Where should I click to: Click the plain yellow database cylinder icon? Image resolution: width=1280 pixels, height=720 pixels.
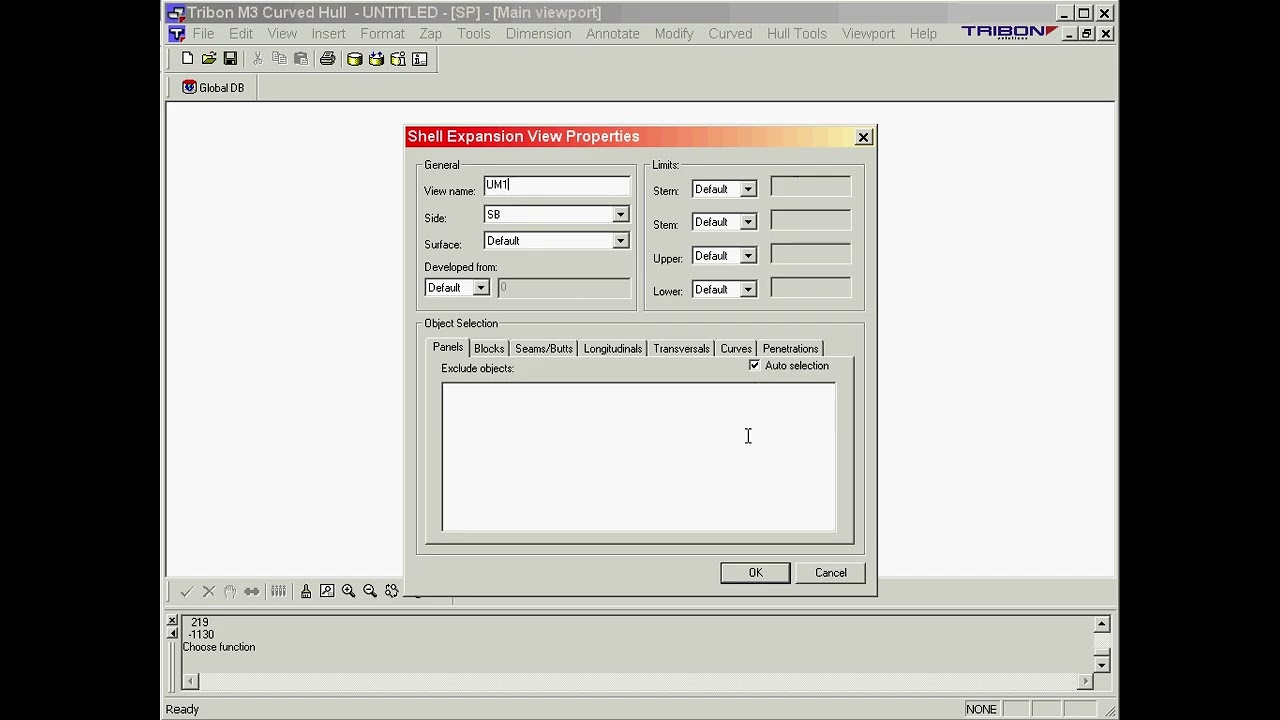pyautogui.click(x=354, y=59)
